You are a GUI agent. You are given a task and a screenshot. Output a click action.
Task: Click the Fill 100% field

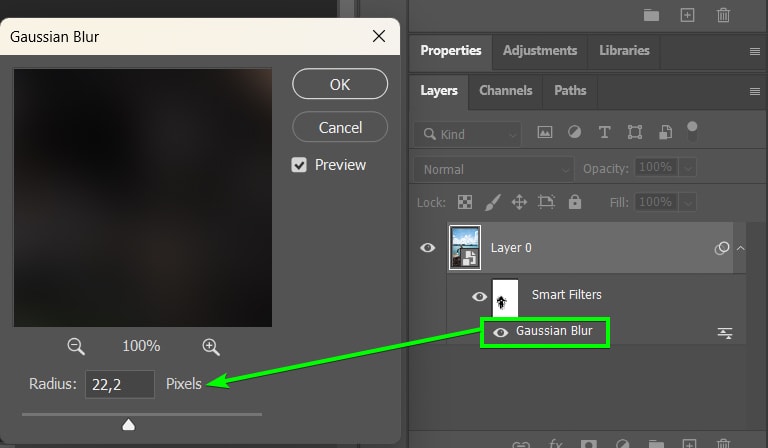pos(656,202)
